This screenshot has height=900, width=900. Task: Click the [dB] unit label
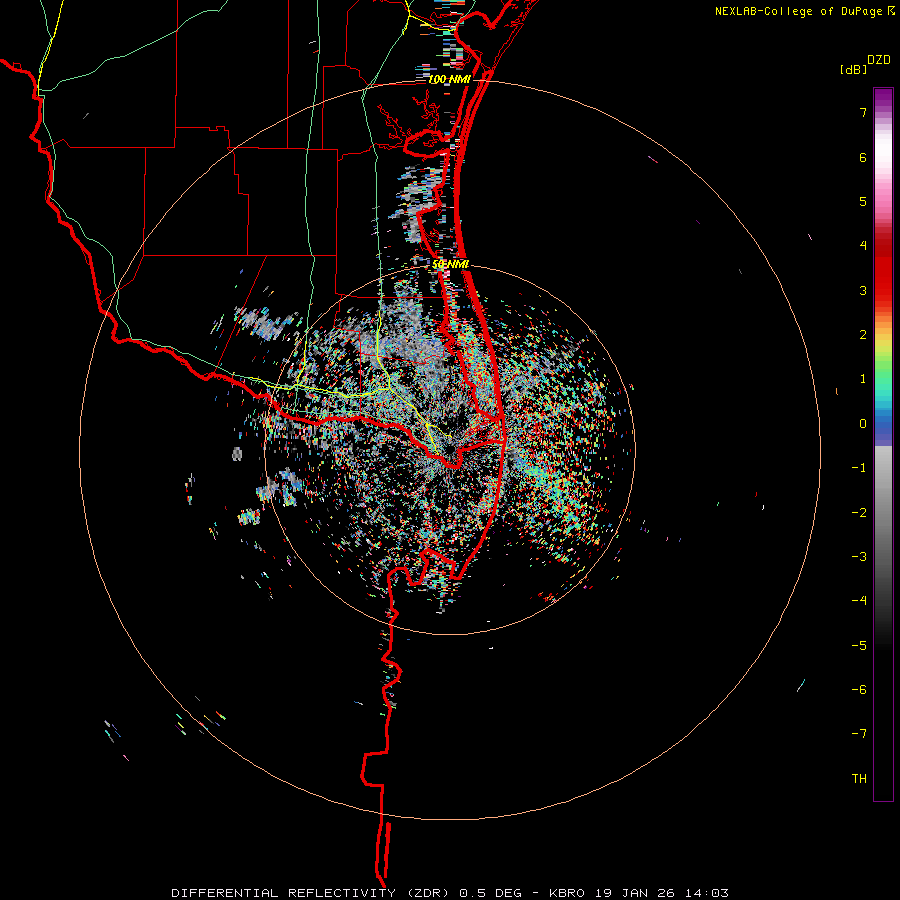(x=854, y=69)
